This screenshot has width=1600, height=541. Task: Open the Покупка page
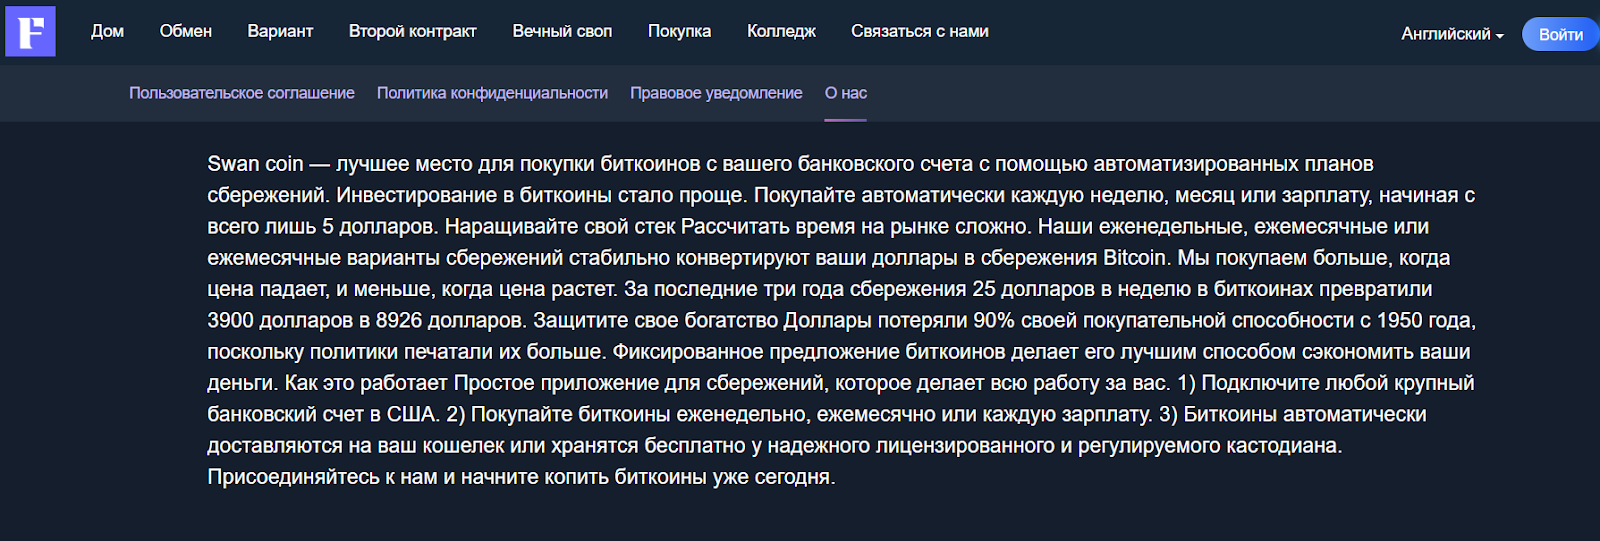pos(679,31)
